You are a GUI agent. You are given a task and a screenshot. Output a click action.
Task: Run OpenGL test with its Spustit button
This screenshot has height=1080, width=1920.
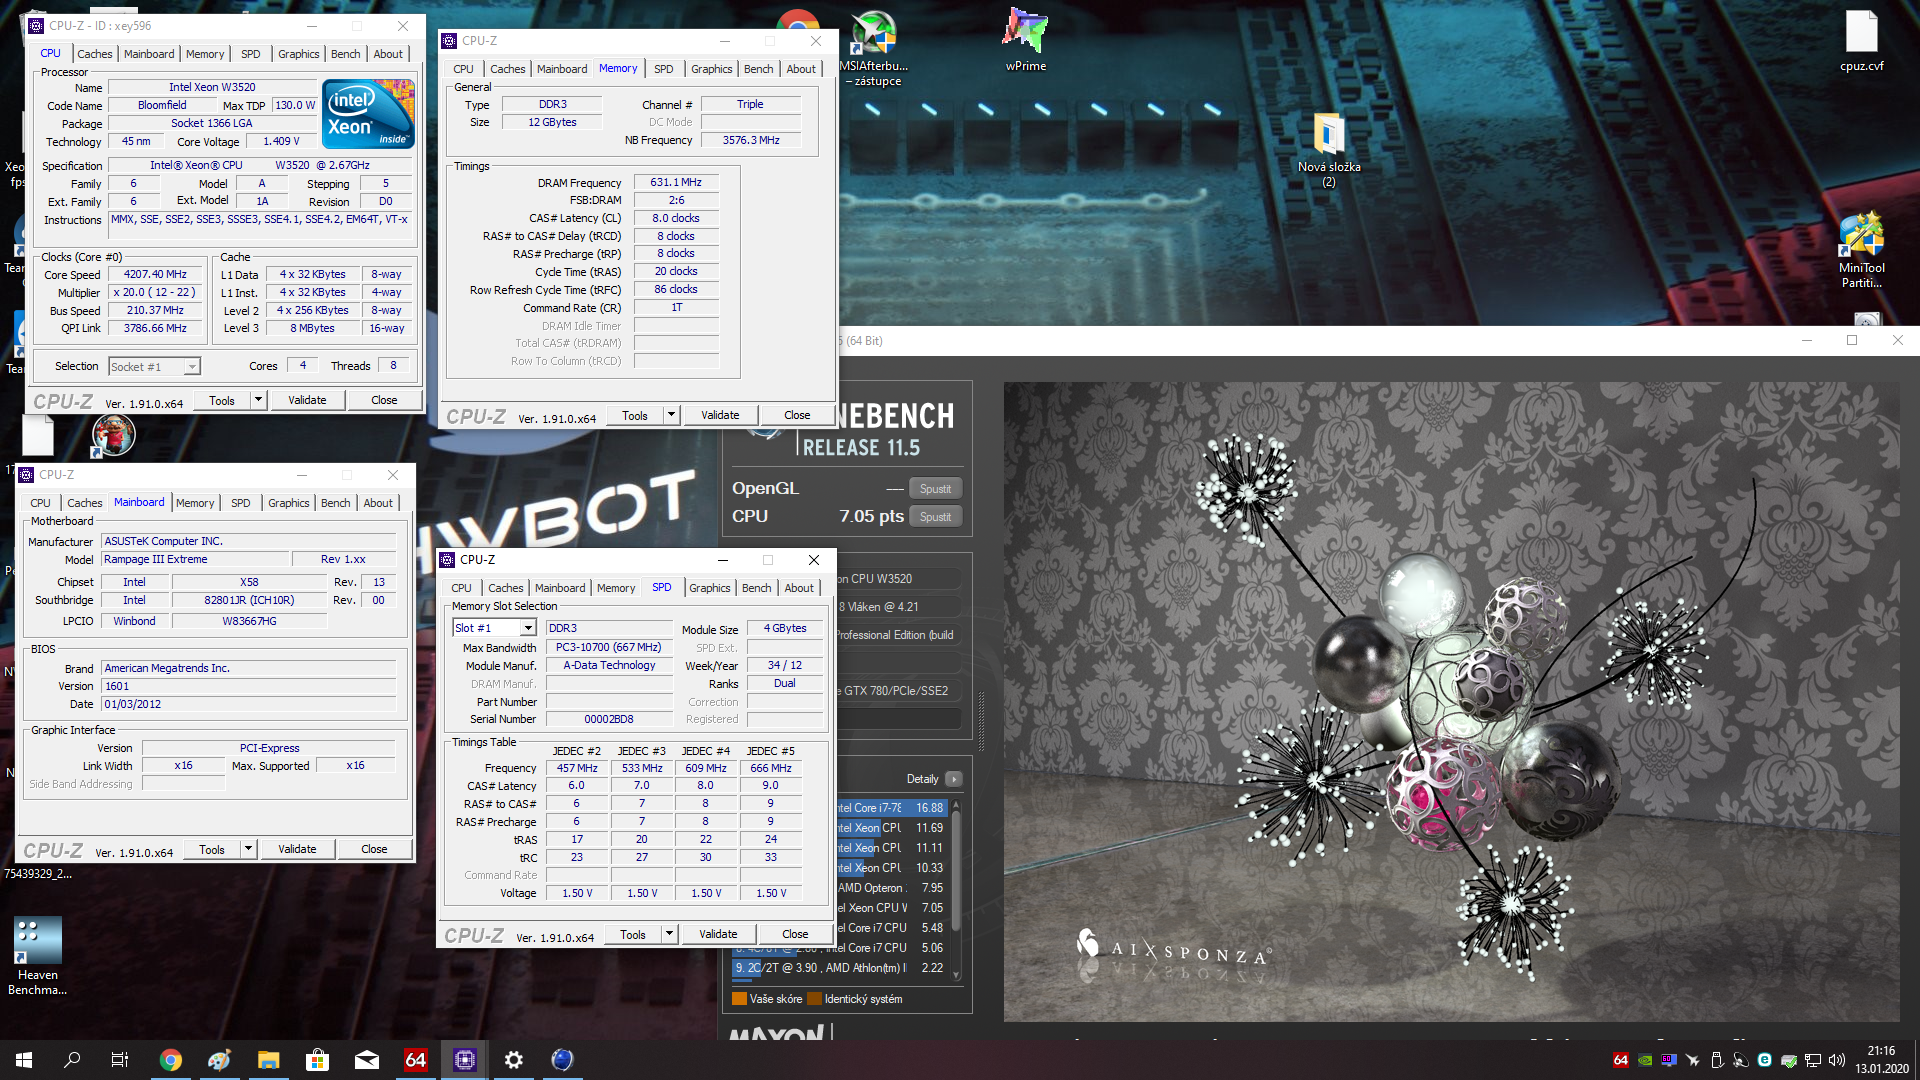click(935, 489)
